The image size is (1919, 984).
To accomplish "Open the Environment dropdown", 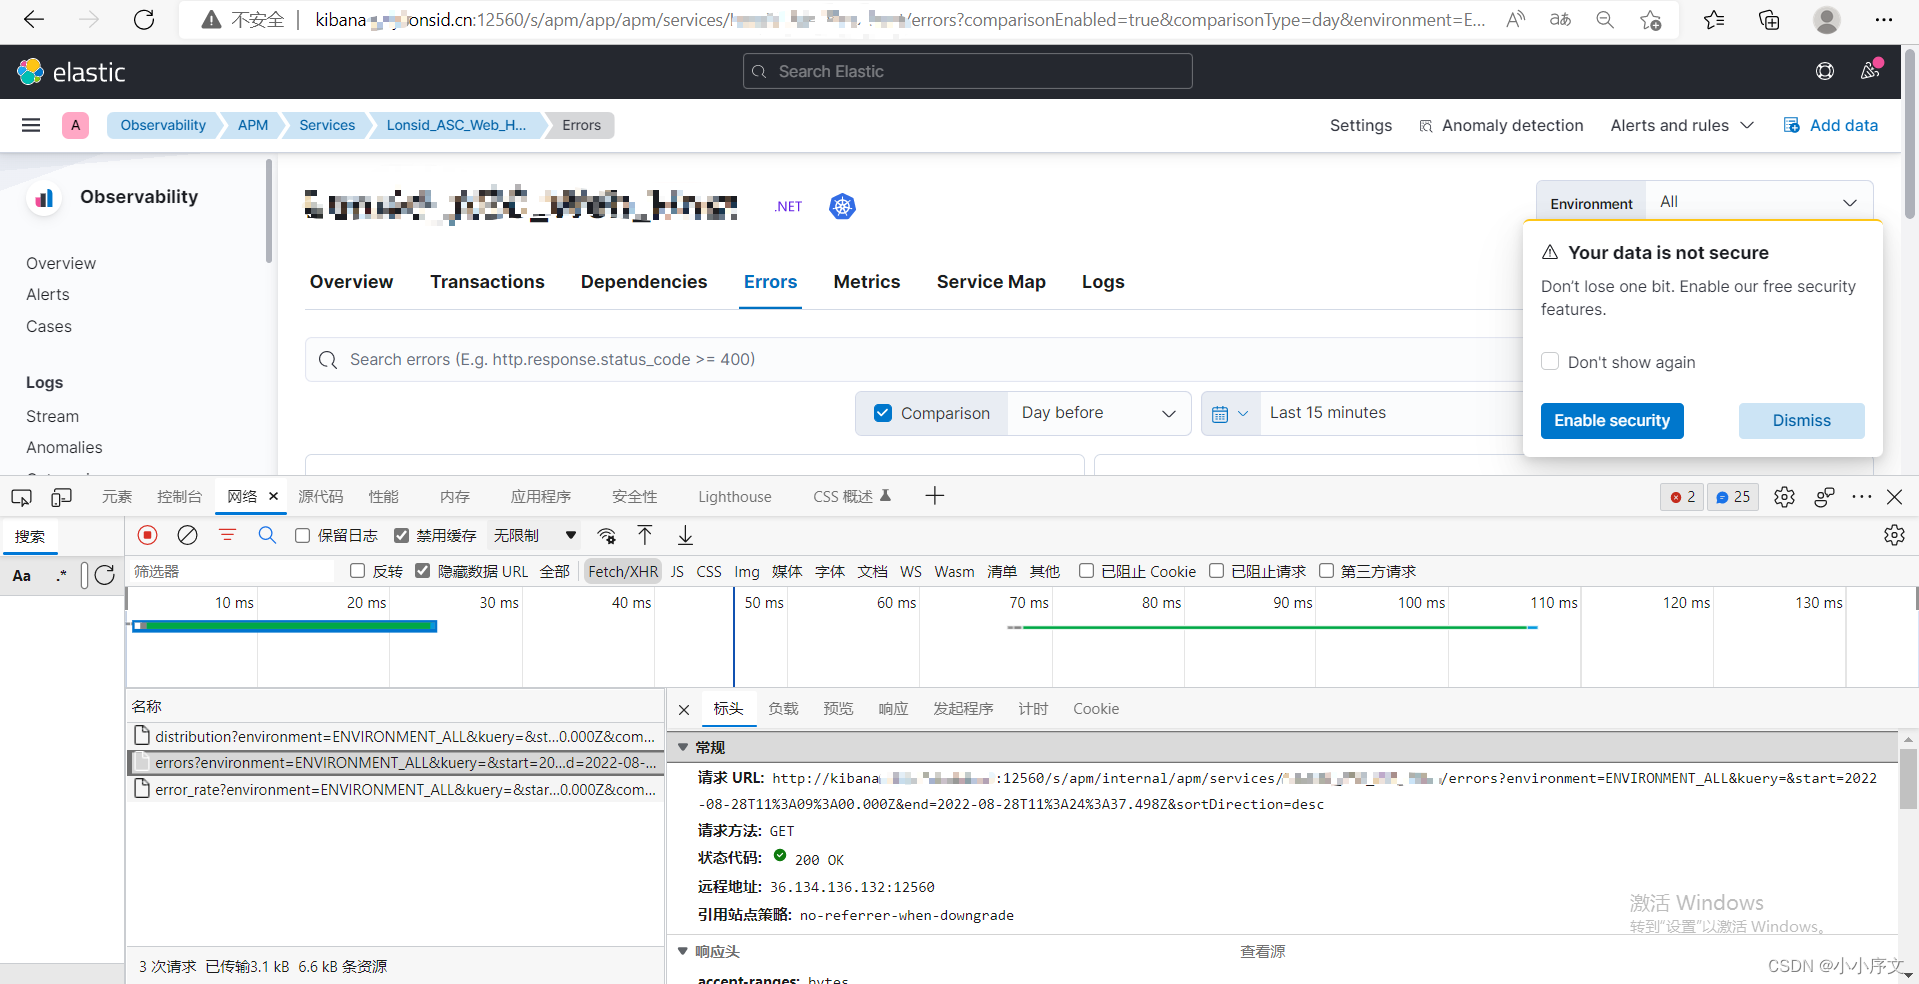I will point(1759,202).
